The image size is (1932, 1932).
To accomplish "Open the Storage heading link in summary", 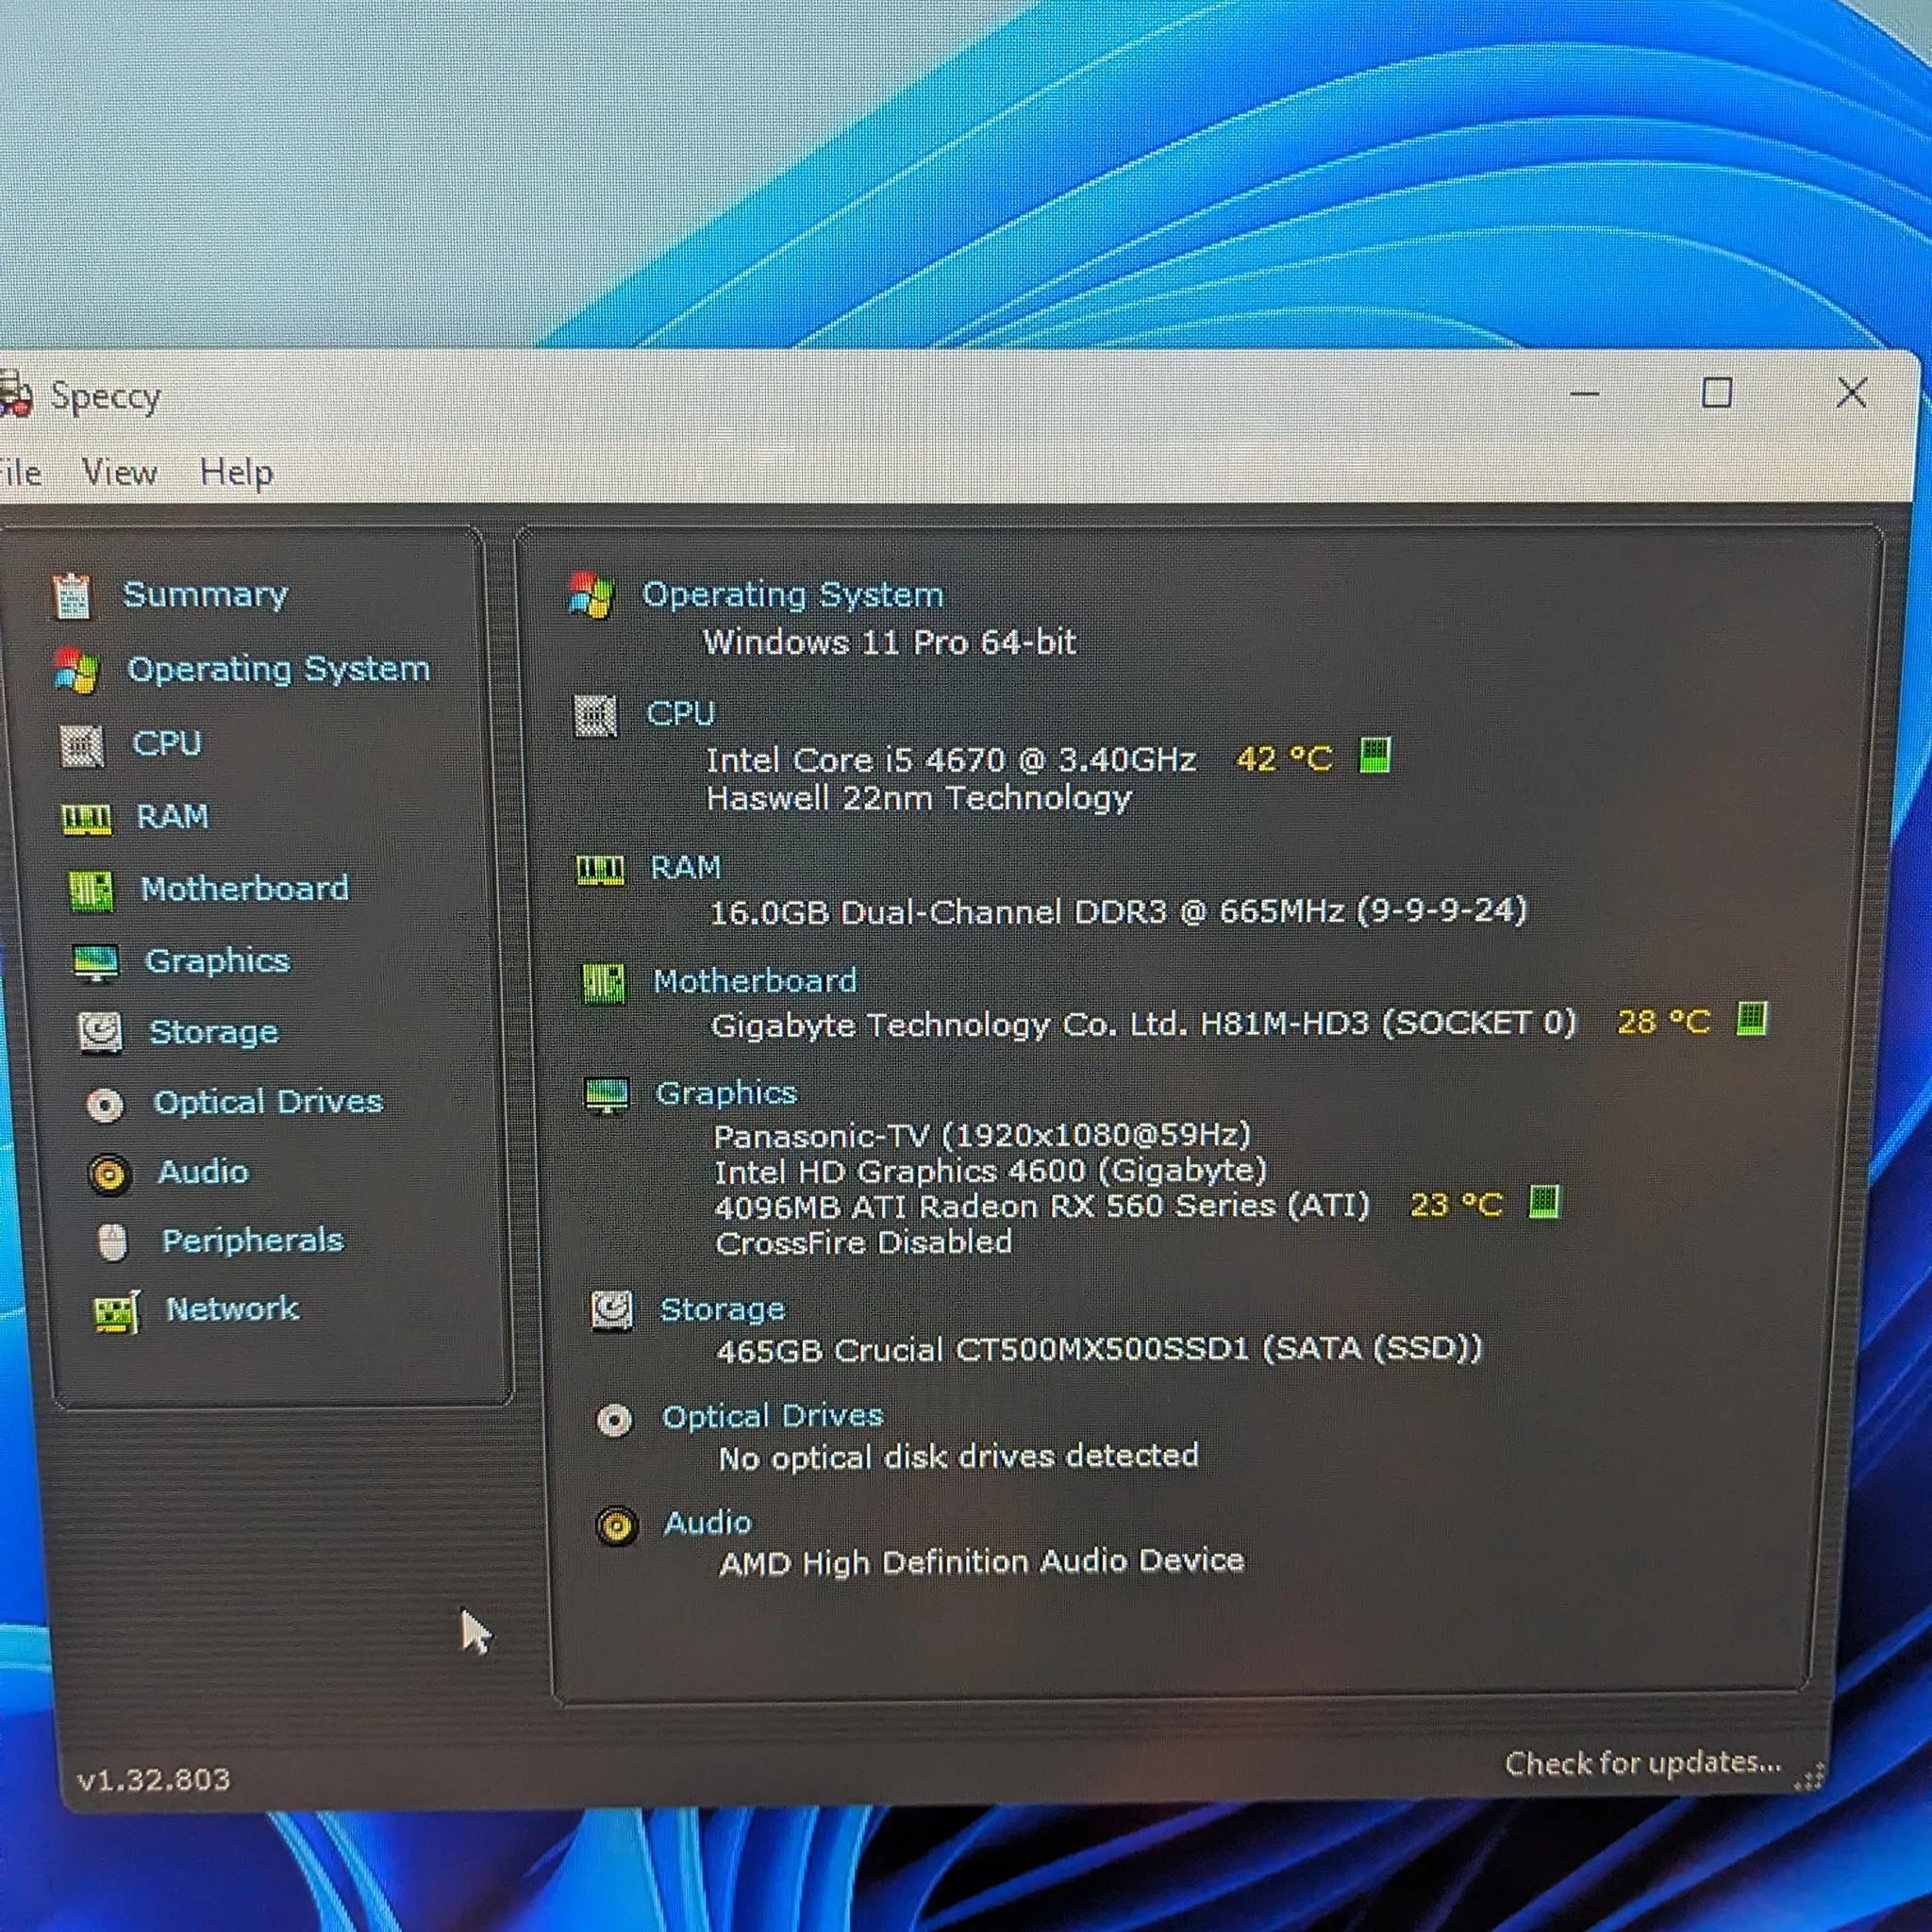I will coord(723,1310).
